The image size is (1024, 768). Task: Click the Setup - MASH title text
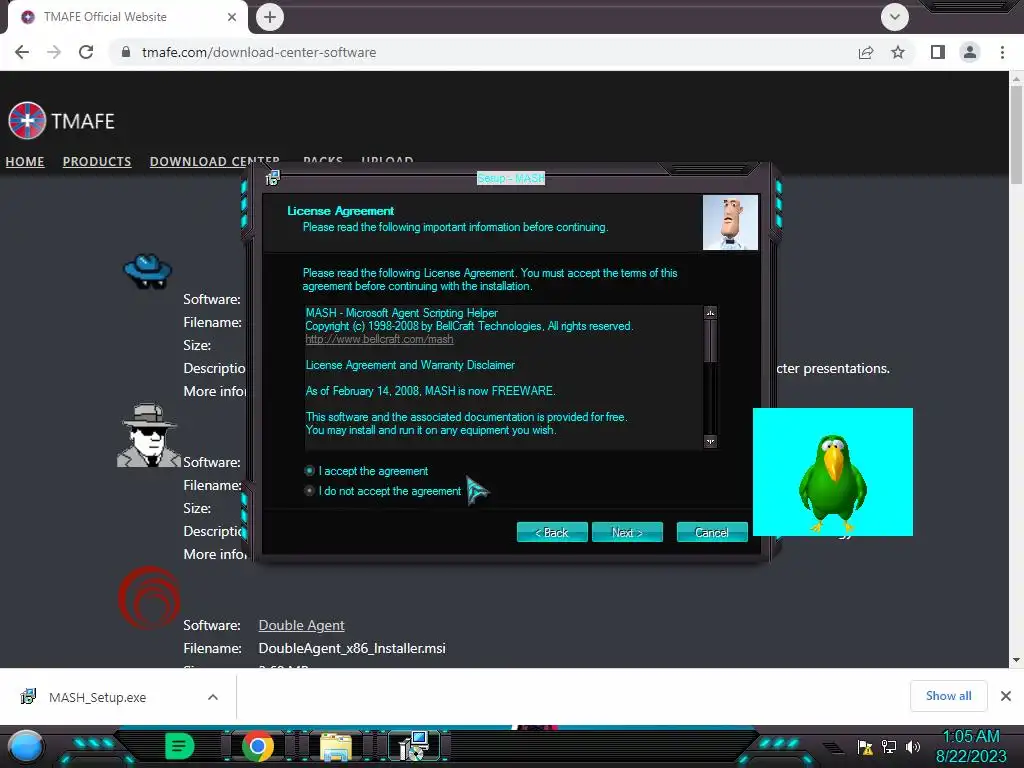[x=511, y=178]
